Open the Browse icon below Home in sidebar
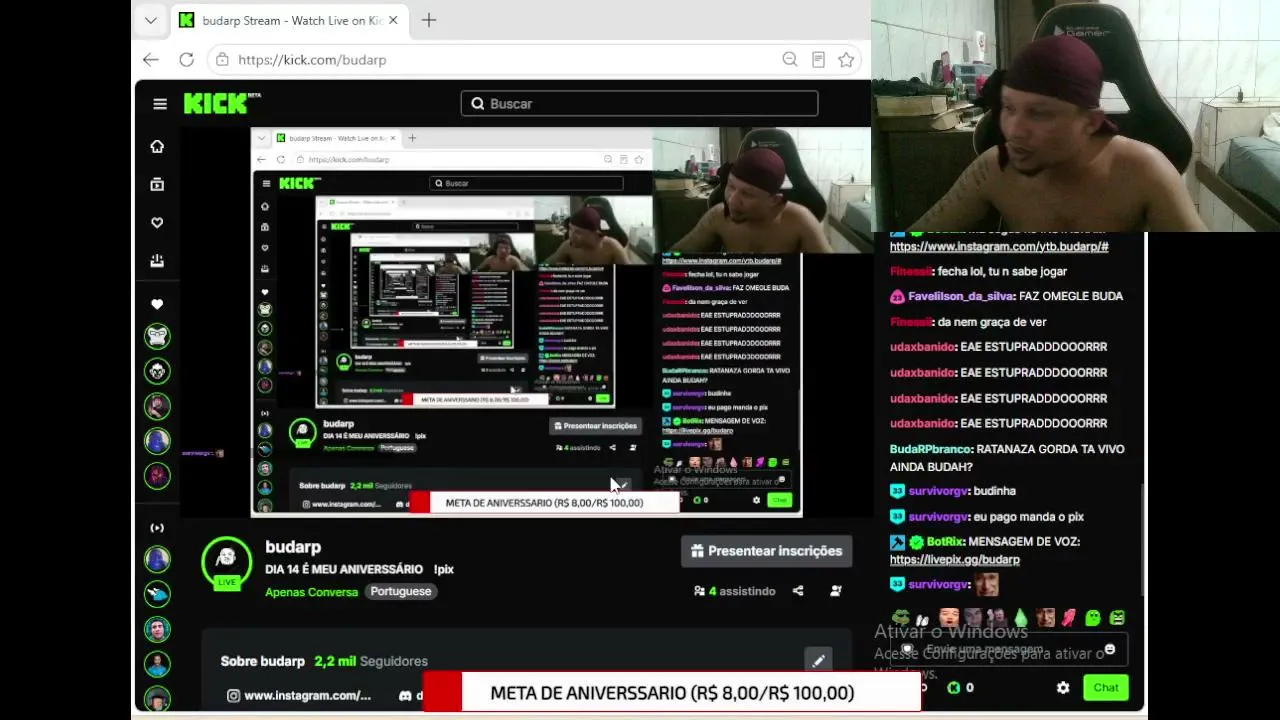This screenshot has height=720, width=1280. point(157,185)
